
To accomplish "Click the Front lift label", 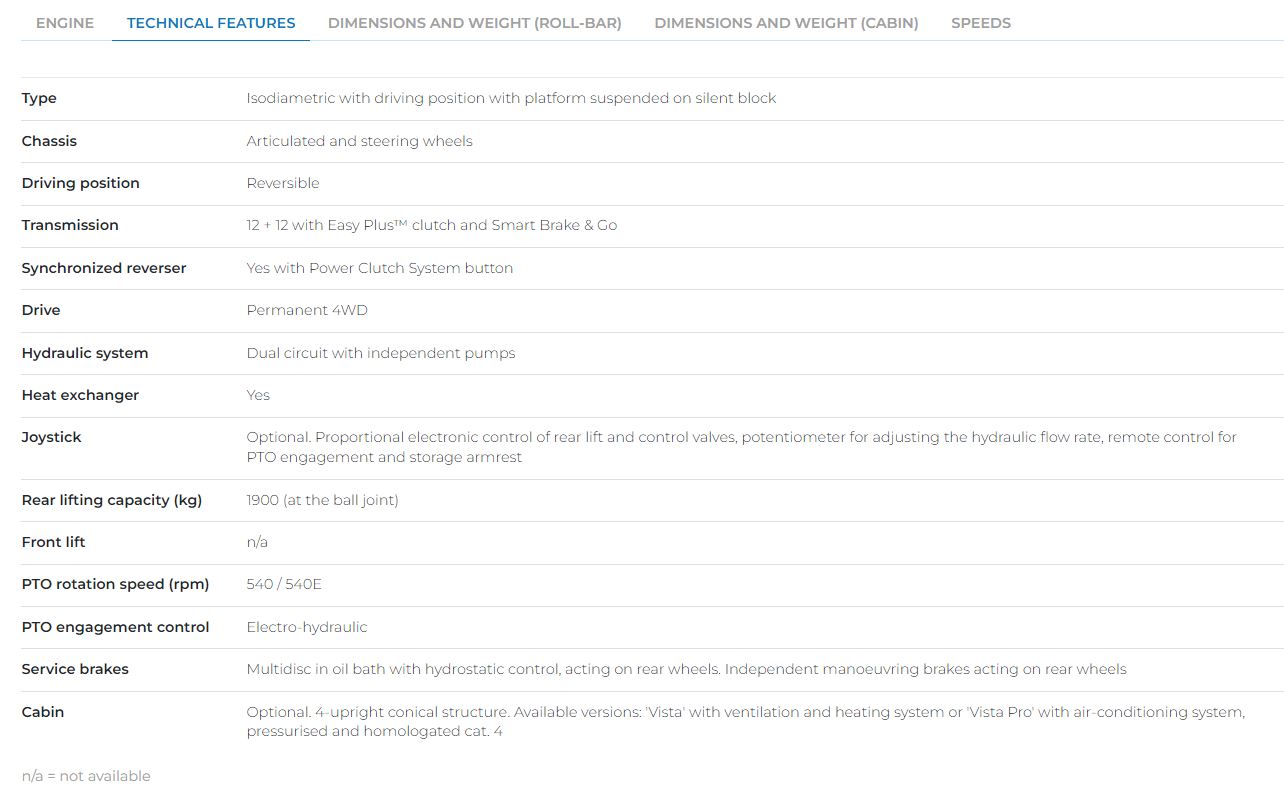I will point(53,542).
